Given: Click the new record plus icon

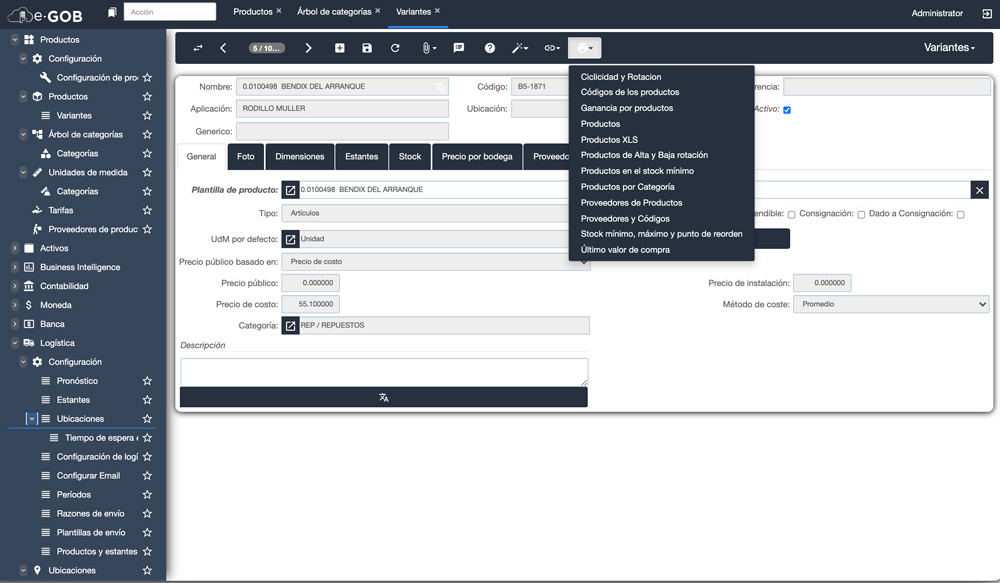Looking at the screenshot, I should [x=340, y=48].
